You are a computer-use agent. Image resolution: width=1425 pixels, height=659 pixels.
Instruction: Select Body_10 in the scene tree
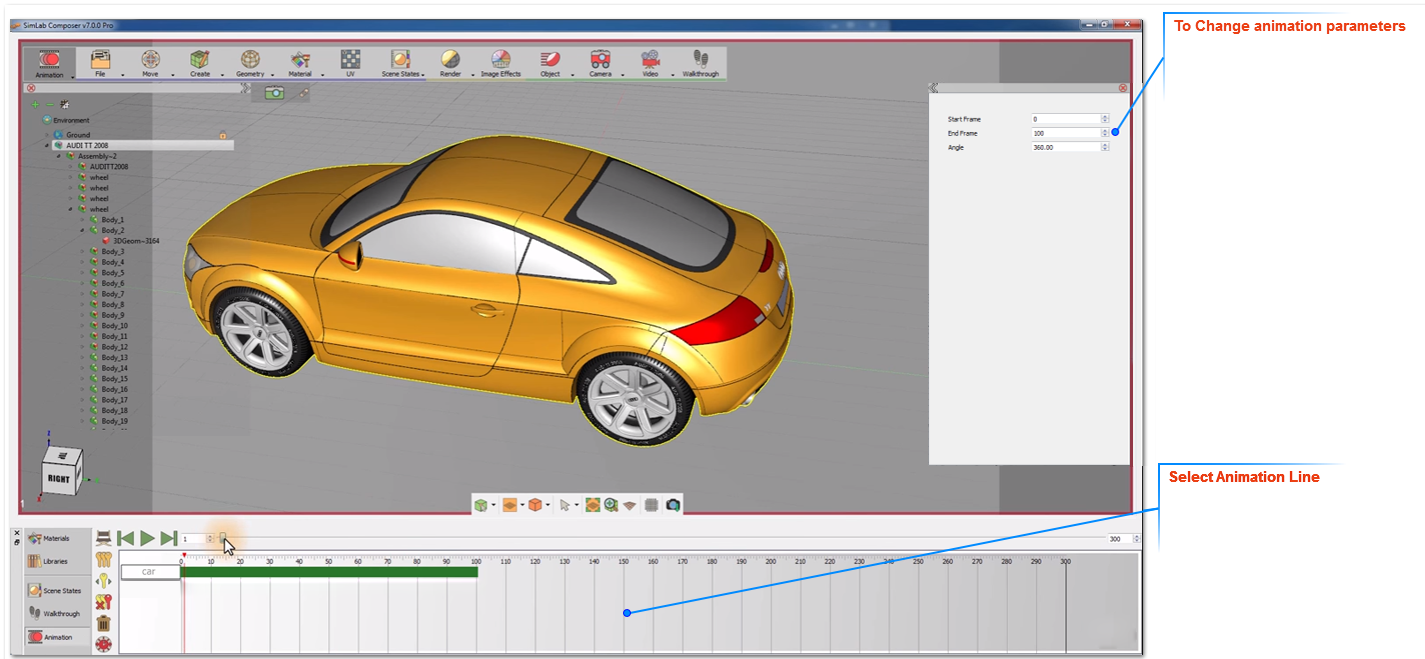coord(115,326)
